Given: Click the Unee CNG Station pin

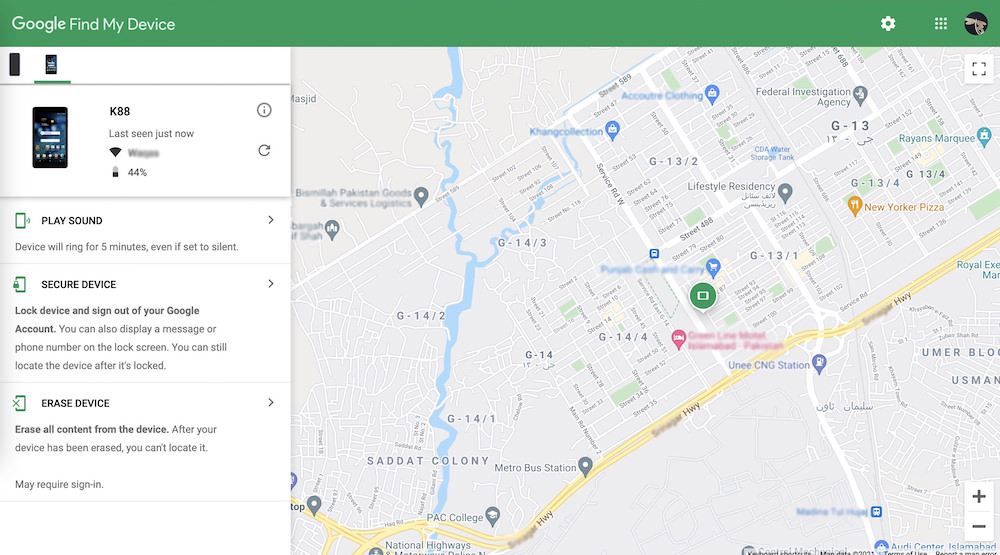Looking at the screenshot, I should (x=820, y=364).
